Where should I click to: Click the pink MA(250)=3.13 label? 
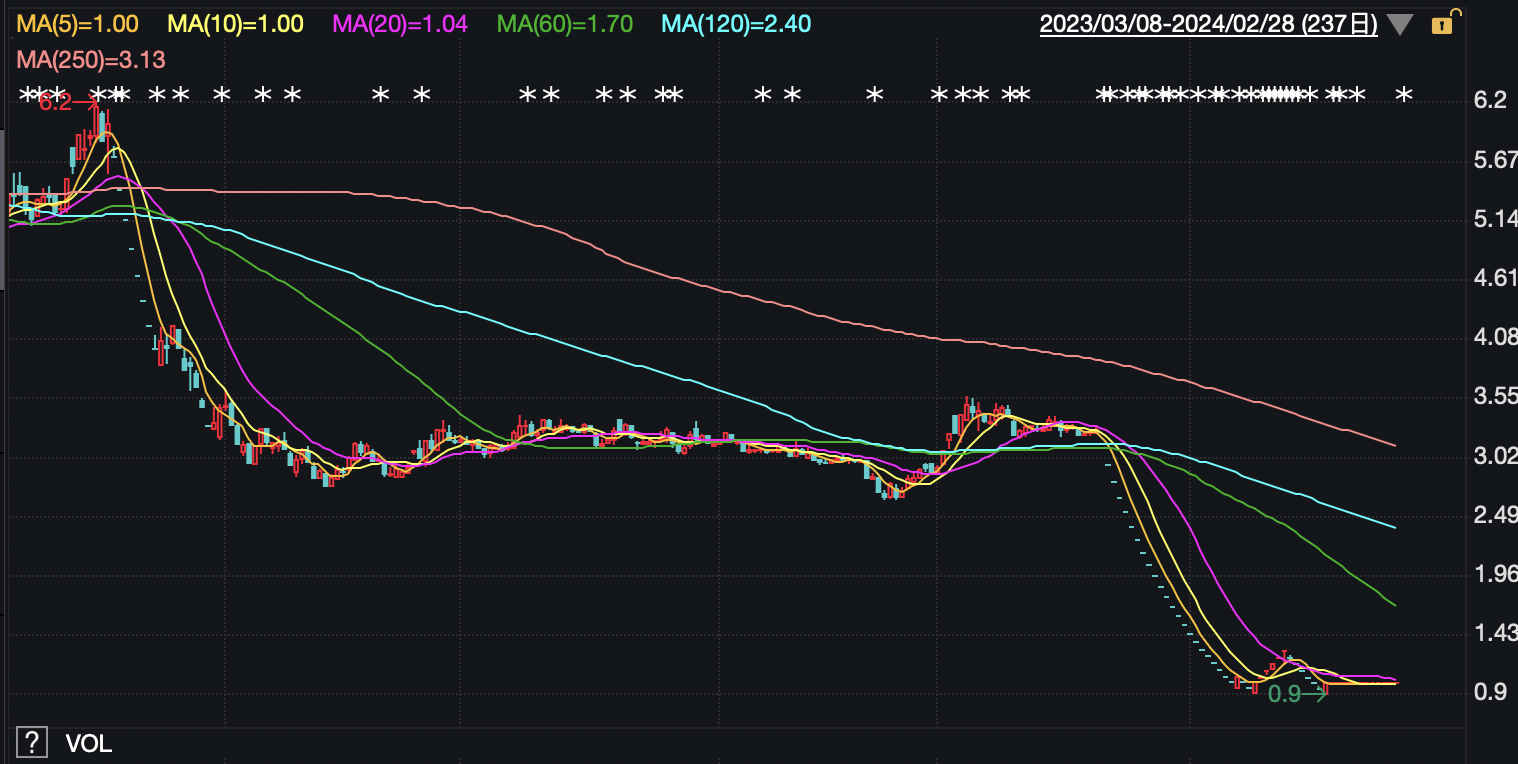[x=90, y=60]
